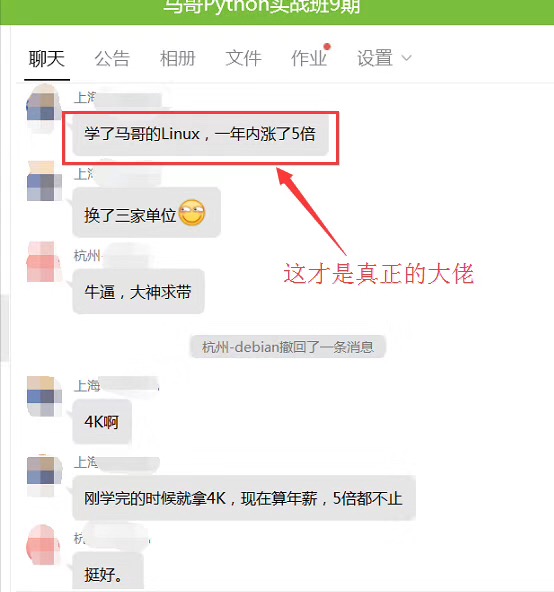This screenshot has height=592, width=554.
Task: Open avatar beside 换了三家单位 message
Action: (x=45, y=181)
